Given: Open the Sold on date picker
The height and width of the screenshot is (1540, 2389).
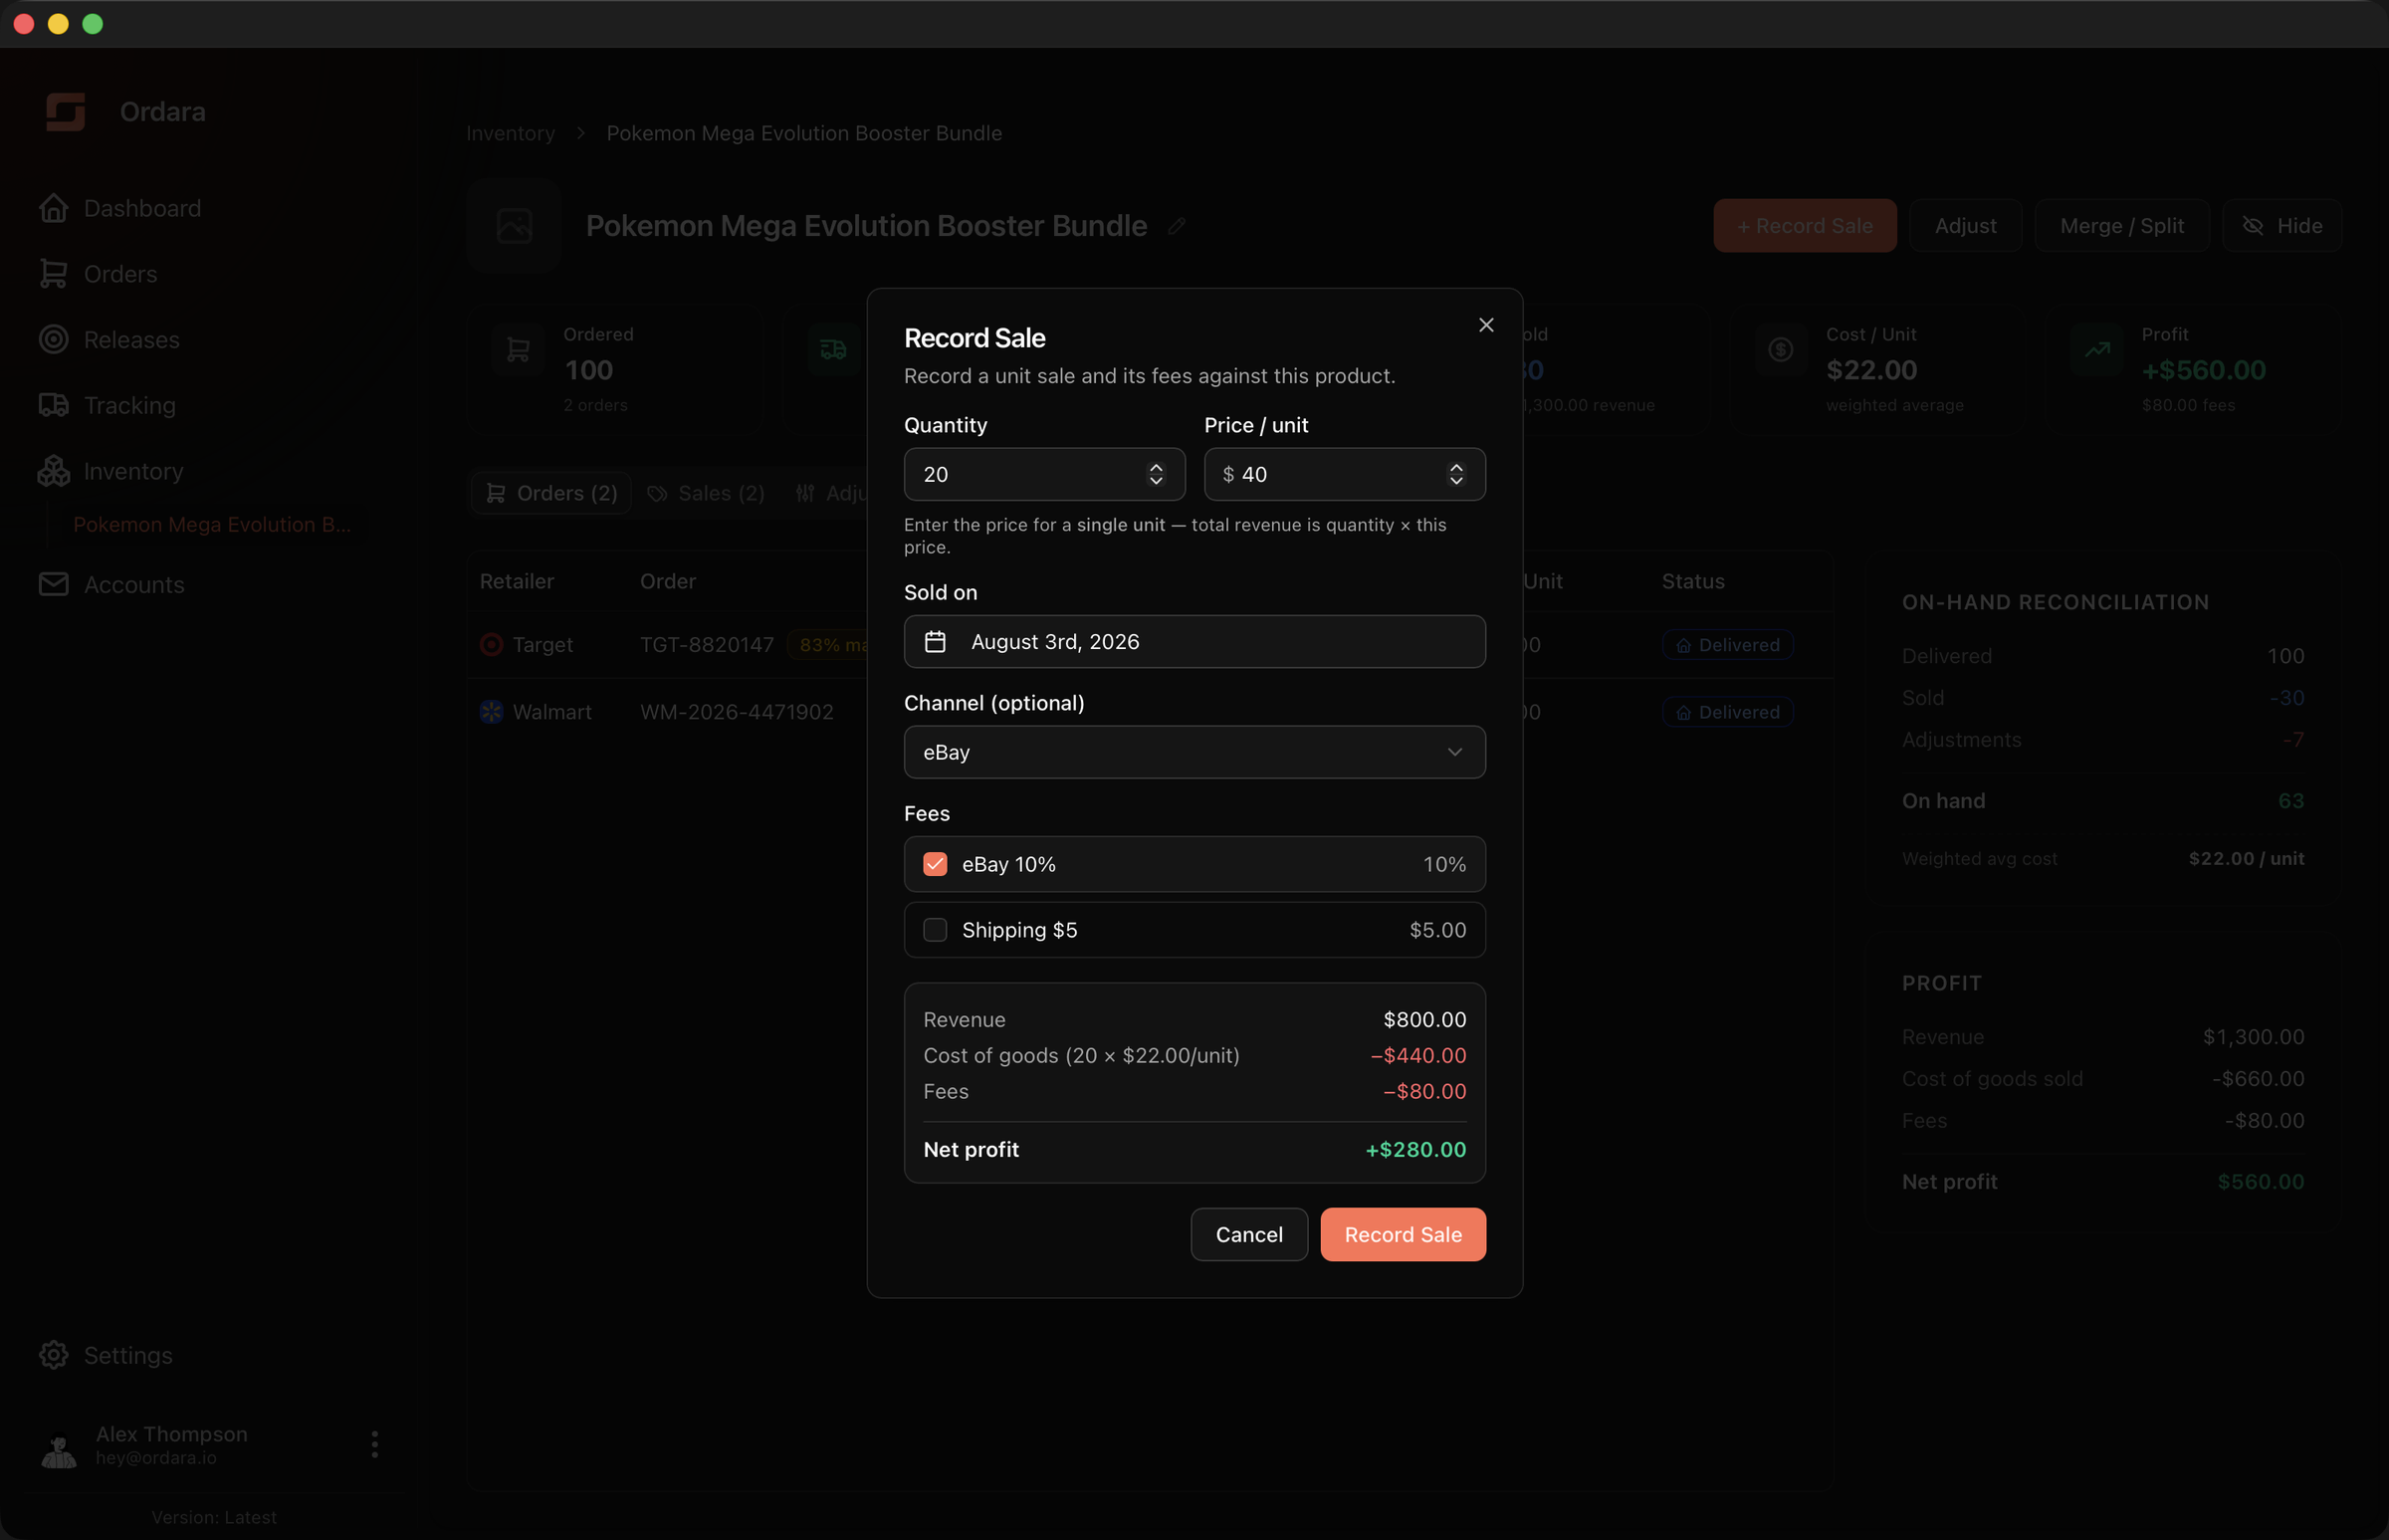Looking at the screenshot, I should 1195,642.
